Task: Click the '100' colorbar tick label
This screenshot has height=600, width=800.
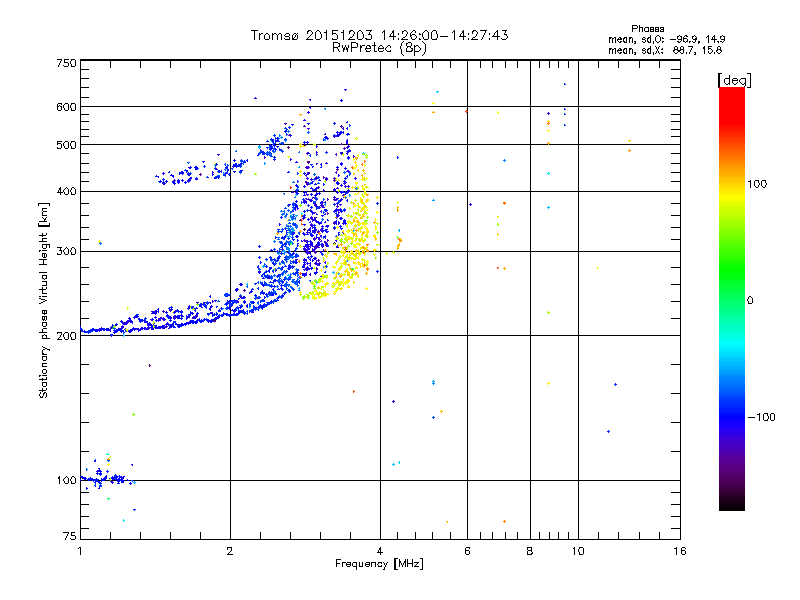Action: 757,184
